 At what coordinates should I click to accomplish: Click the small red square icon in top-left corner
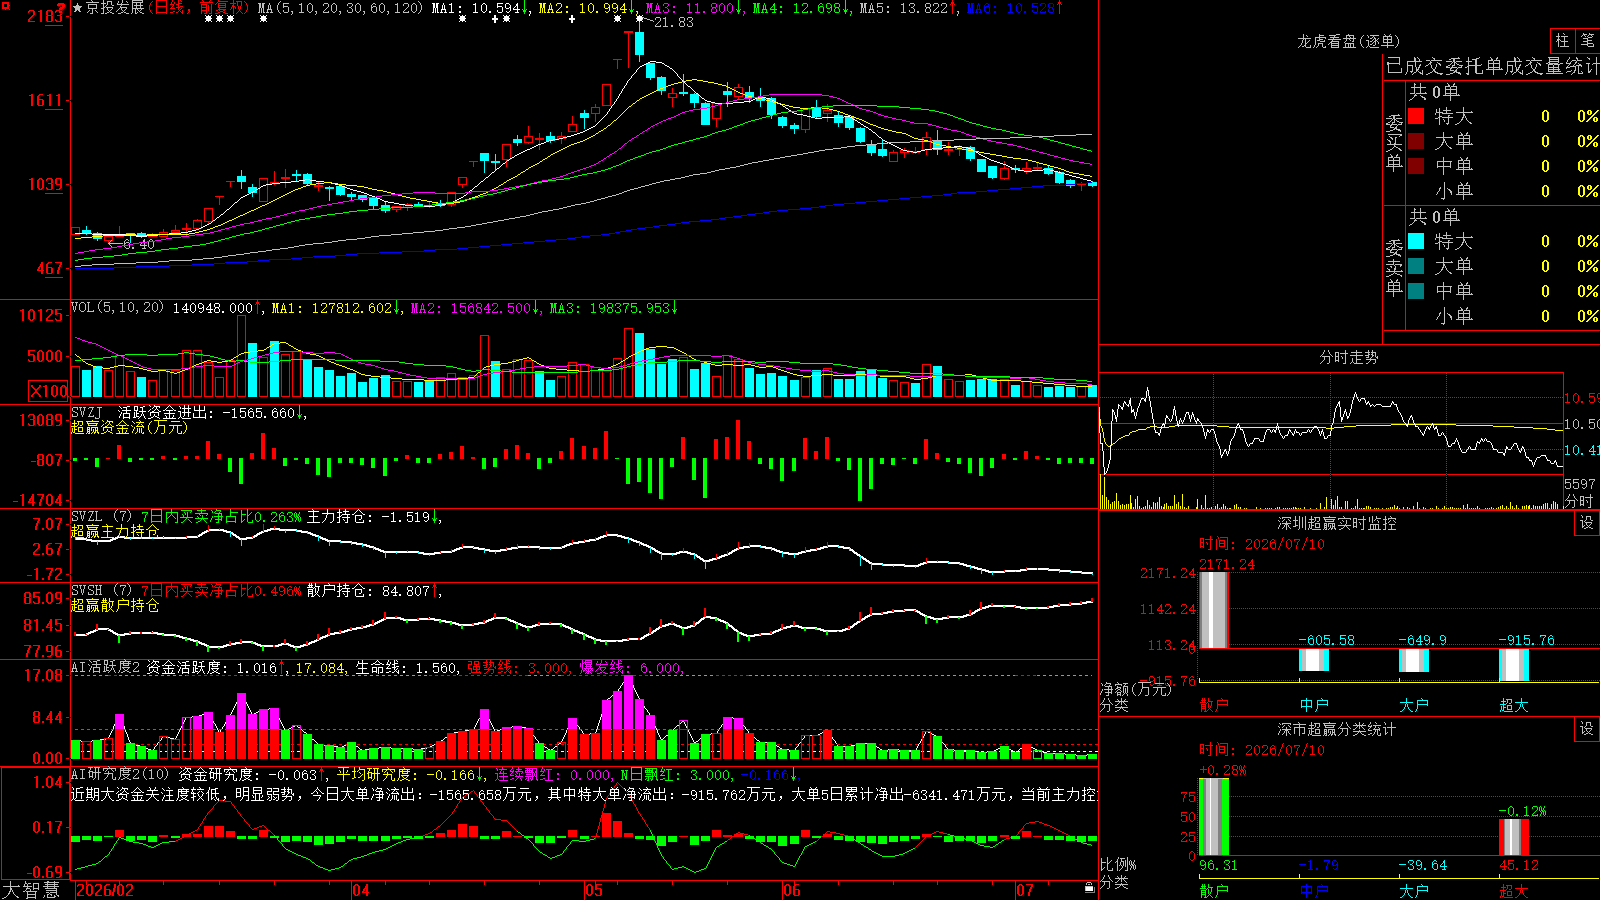click(x=4, y=4)
